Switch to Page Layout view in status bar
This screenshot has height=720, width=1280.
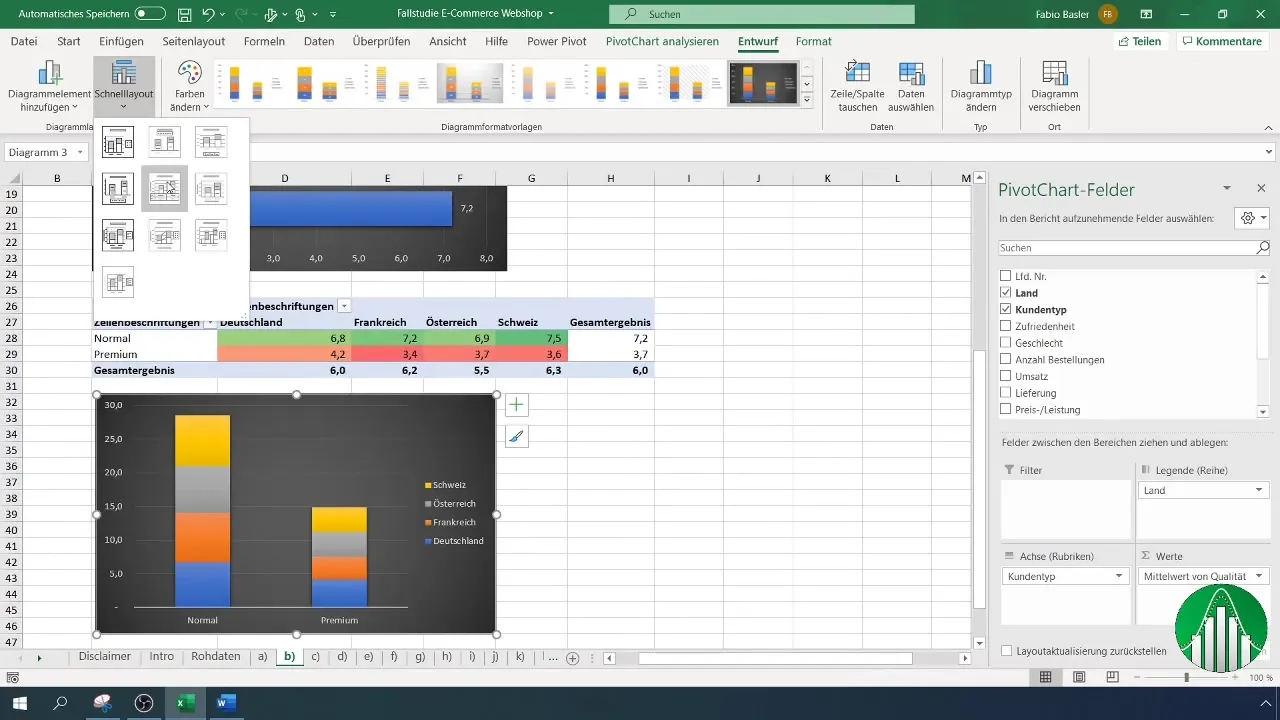click(x=1079, y=677)
